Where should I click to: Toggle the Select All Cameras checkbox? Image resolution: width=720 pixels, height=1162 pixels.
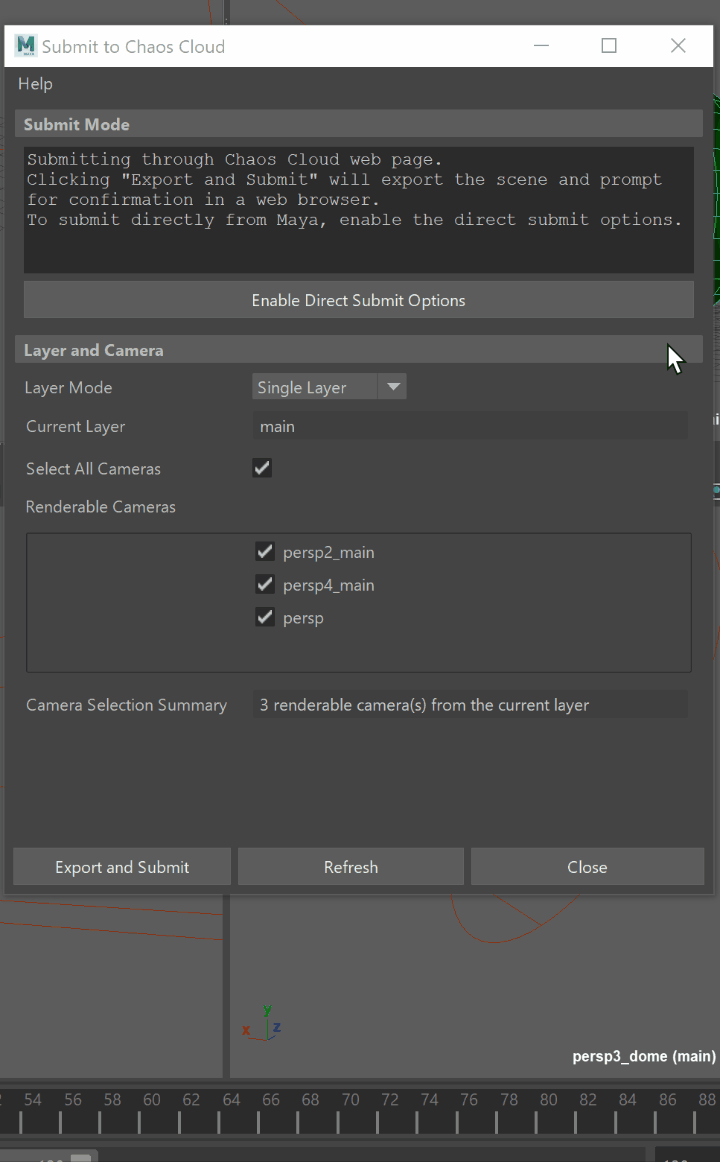click(261, 468)
